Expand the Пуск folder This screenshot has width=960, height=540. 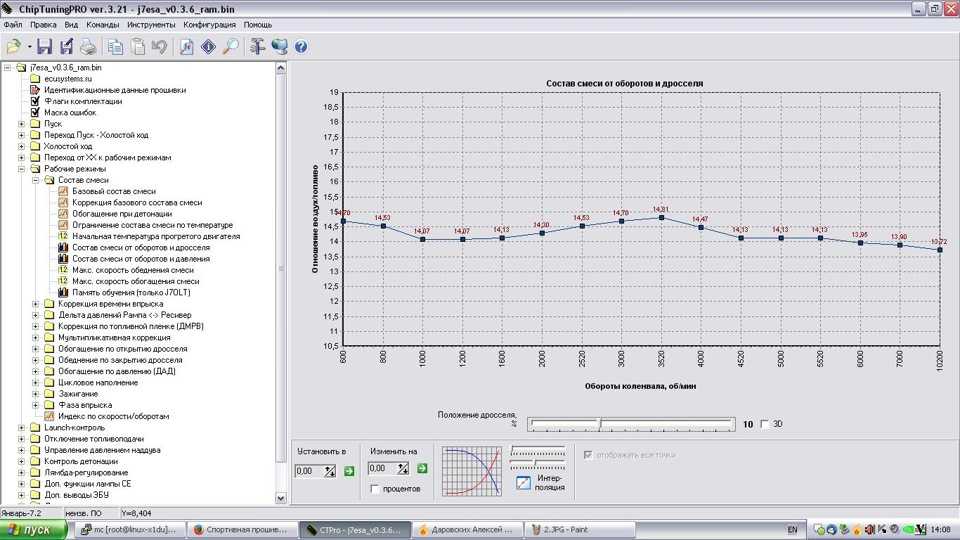[x=21, y=124]
